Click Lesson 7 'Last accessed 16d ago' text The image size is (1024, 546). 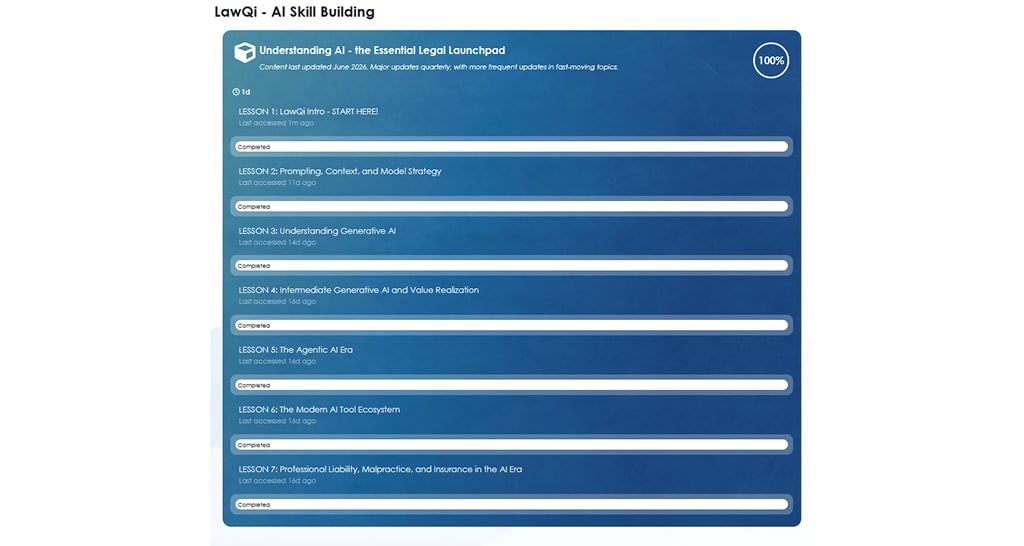(x=277, y=481)
